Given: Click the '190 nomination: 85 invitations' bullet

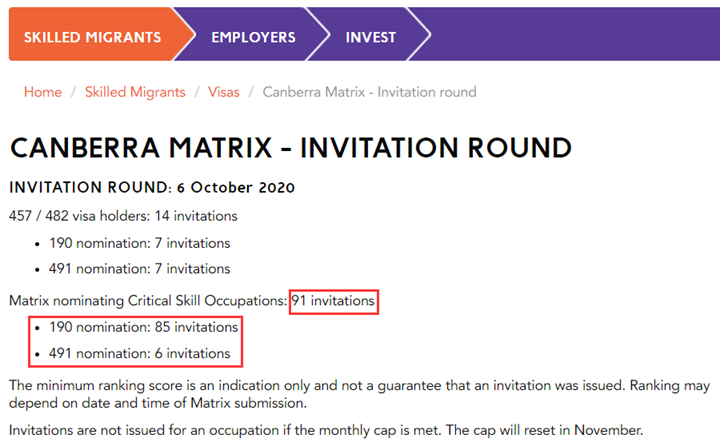Looking at the screenshot, I should (x=145, y=327).
